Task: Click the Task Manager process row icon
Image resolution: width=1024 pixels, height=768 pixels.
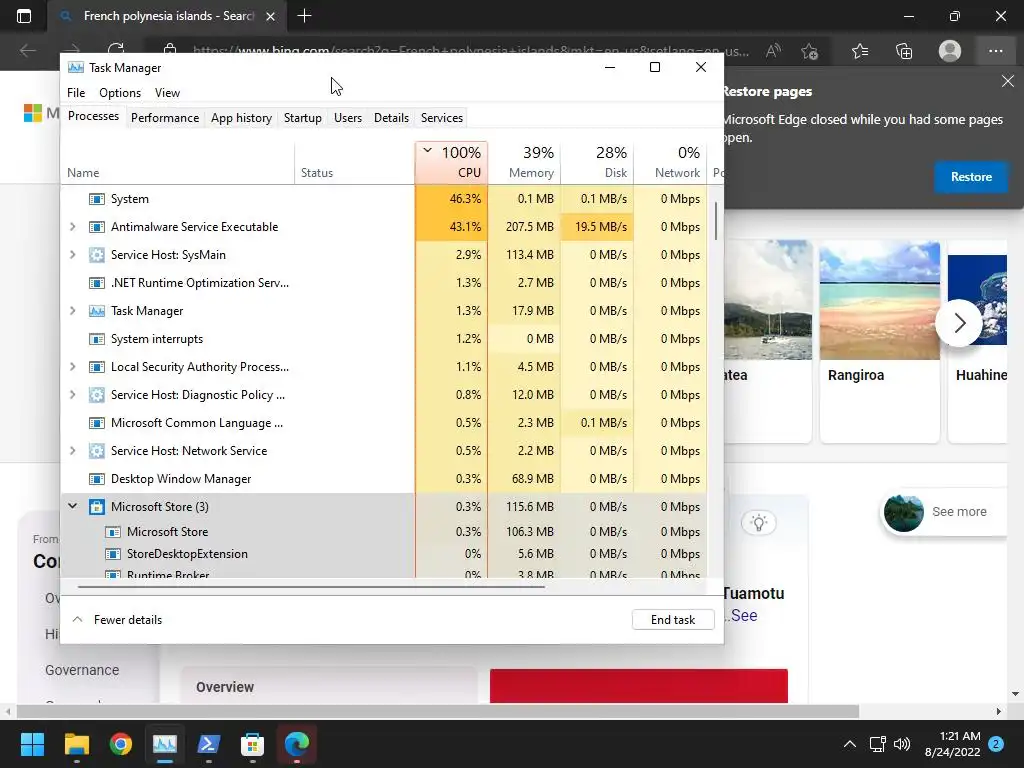Action: coord(97,311)
